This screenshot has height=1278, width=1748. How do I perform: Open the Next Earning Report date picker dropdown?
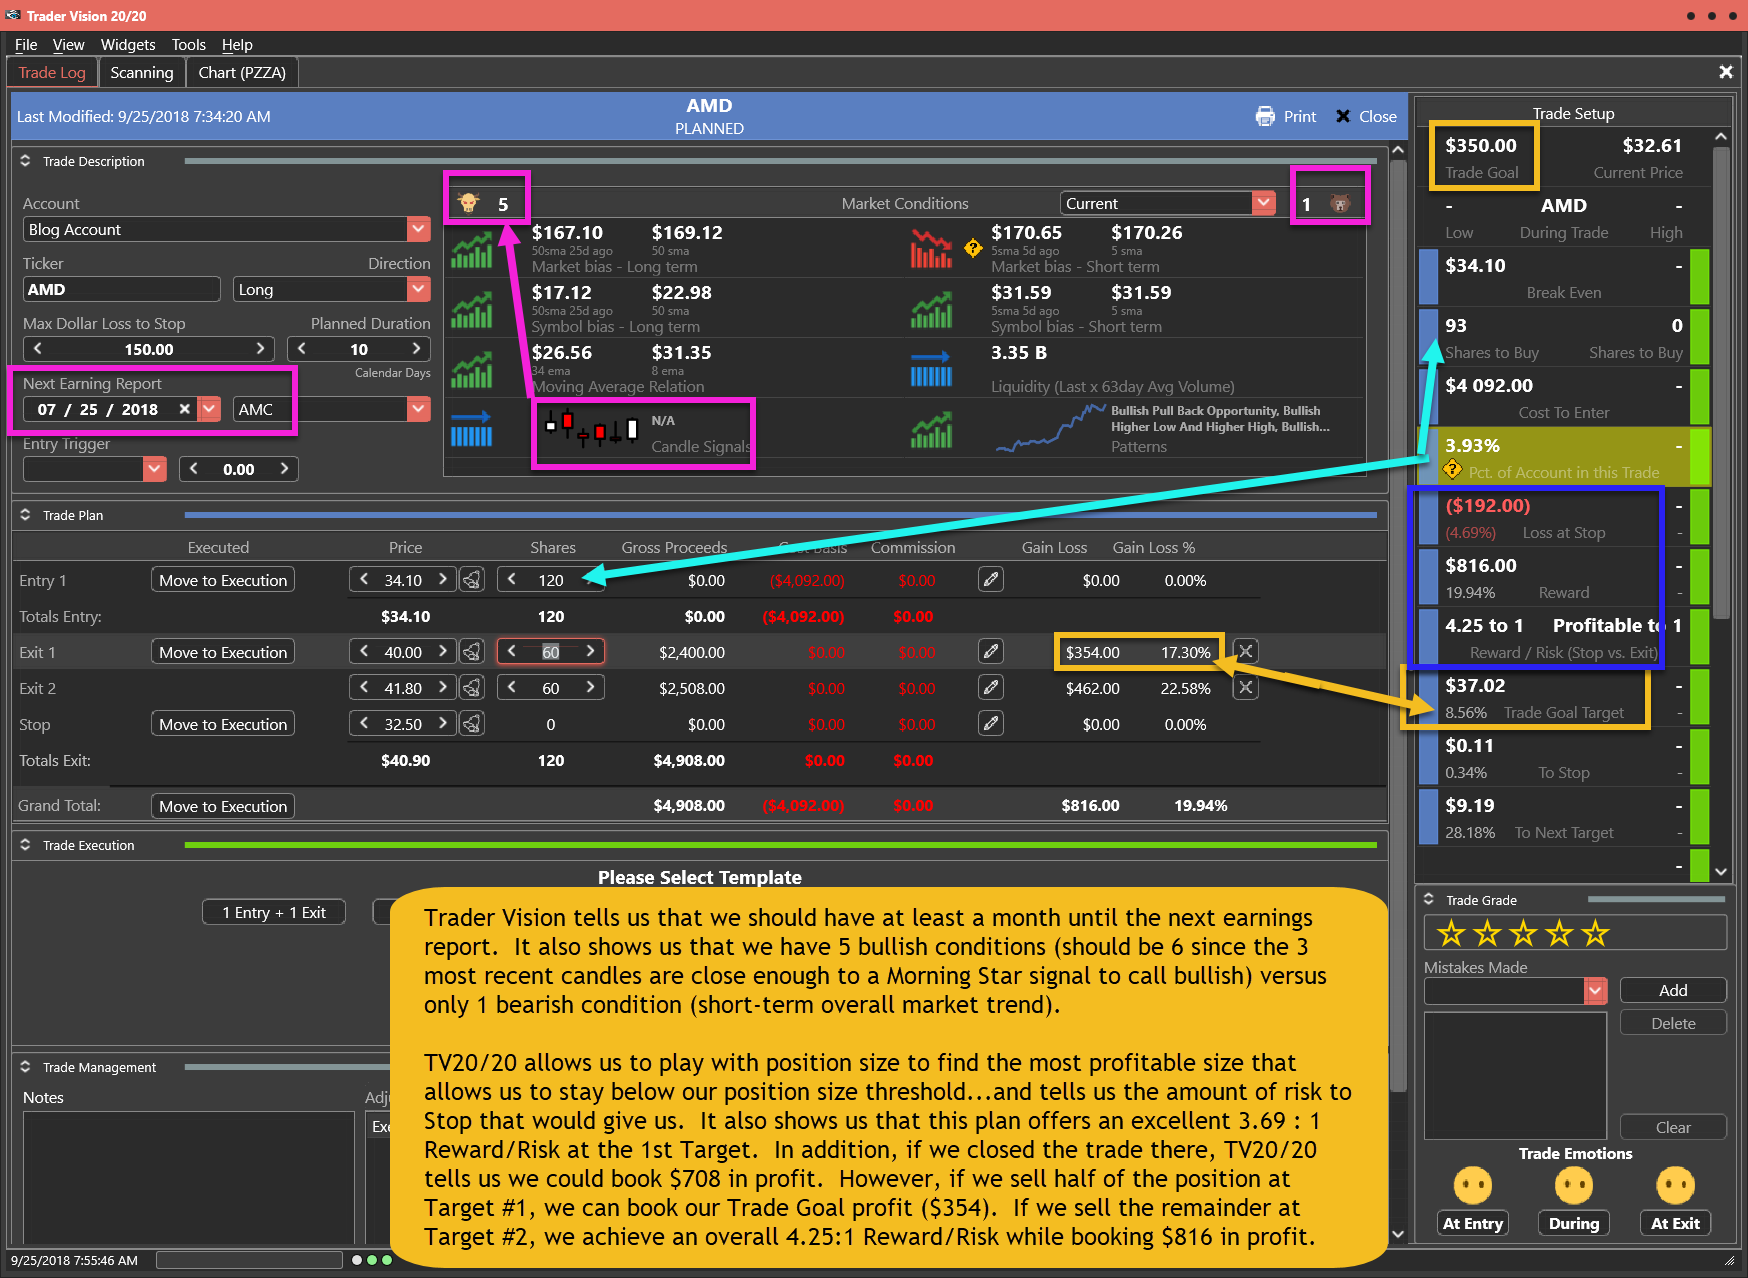tap(209, 409)
